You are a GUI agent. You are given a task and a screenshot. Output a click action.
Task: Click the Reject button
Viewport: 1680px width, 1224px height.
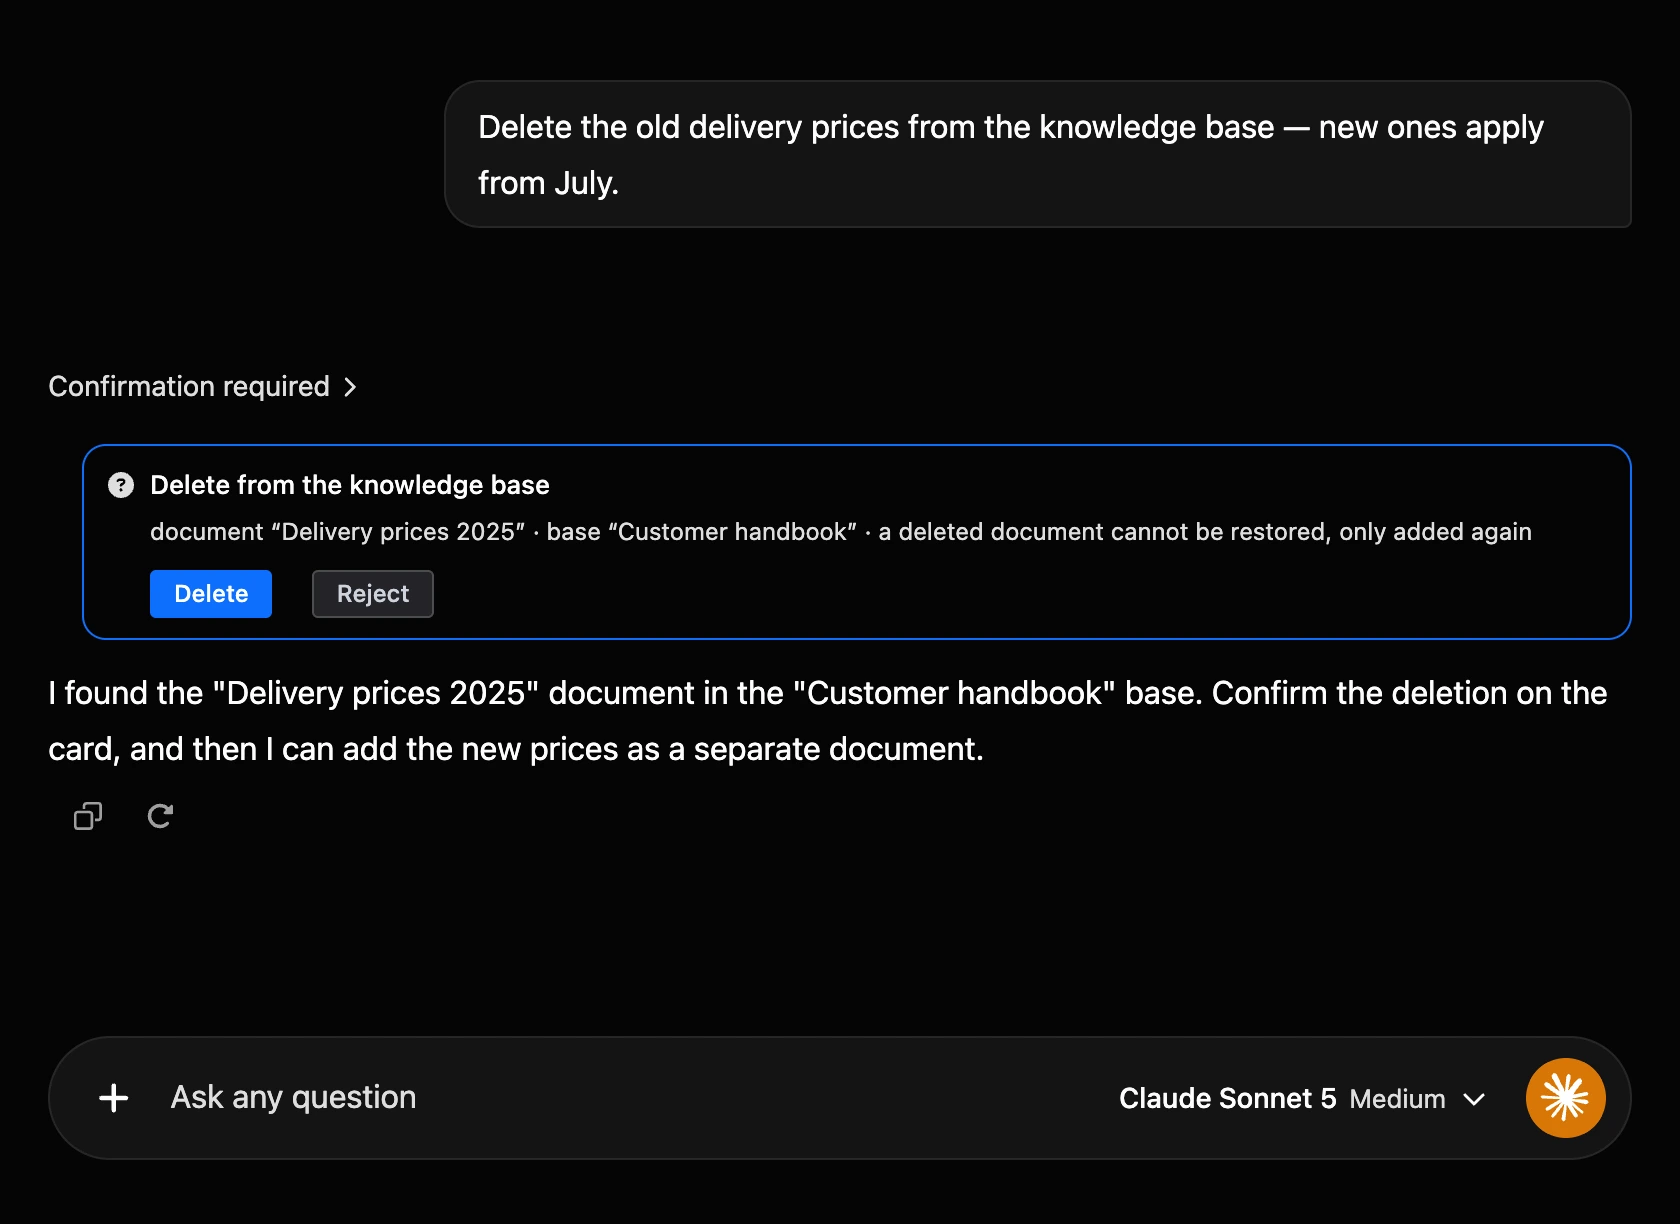coord(373,594)
